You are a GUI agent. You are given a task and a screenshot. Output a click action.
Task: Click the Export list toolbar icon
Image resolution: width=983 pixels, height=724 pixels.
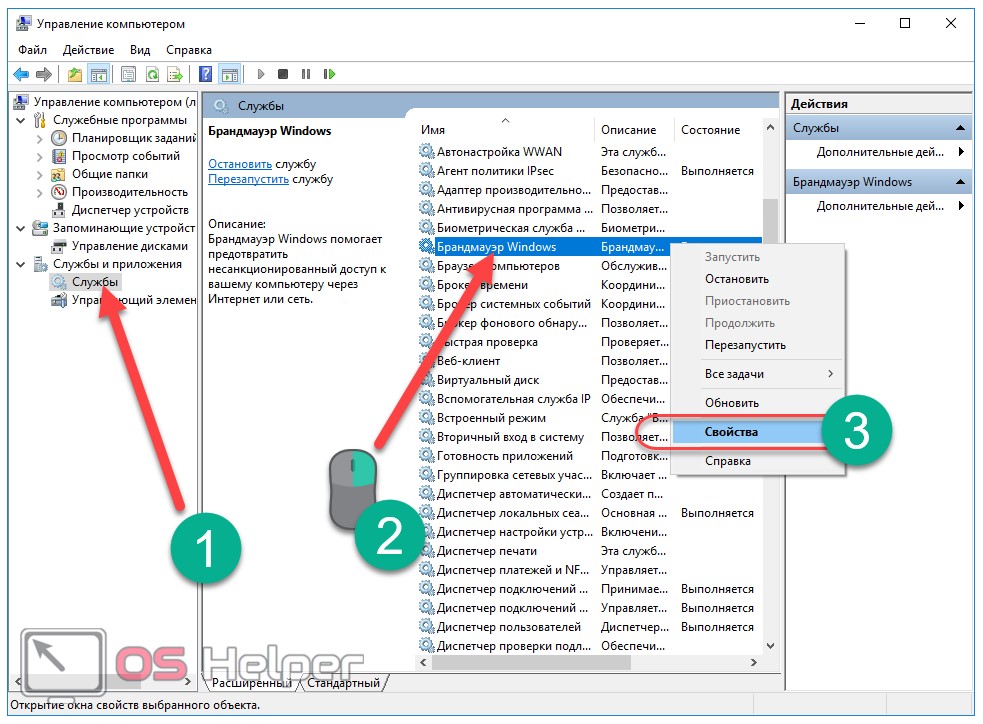coord(175,74)
